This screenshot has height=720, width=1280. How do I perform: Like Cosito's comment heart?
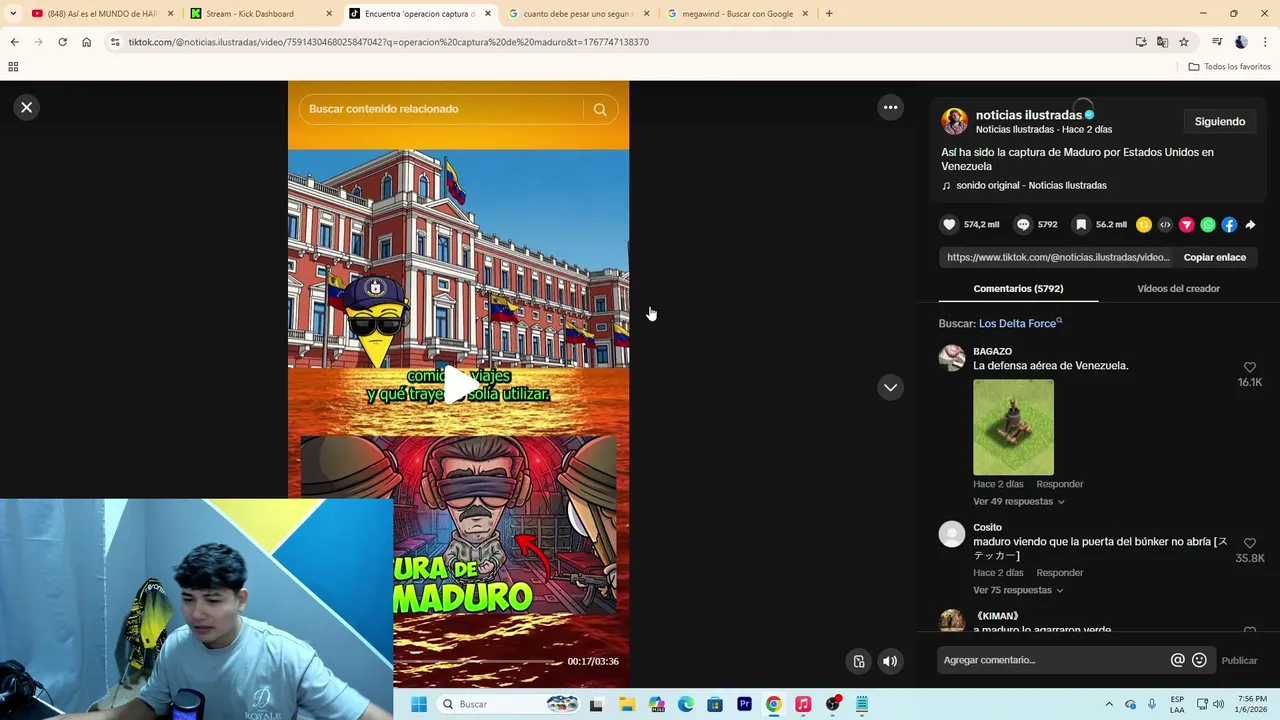(1249, 543)
